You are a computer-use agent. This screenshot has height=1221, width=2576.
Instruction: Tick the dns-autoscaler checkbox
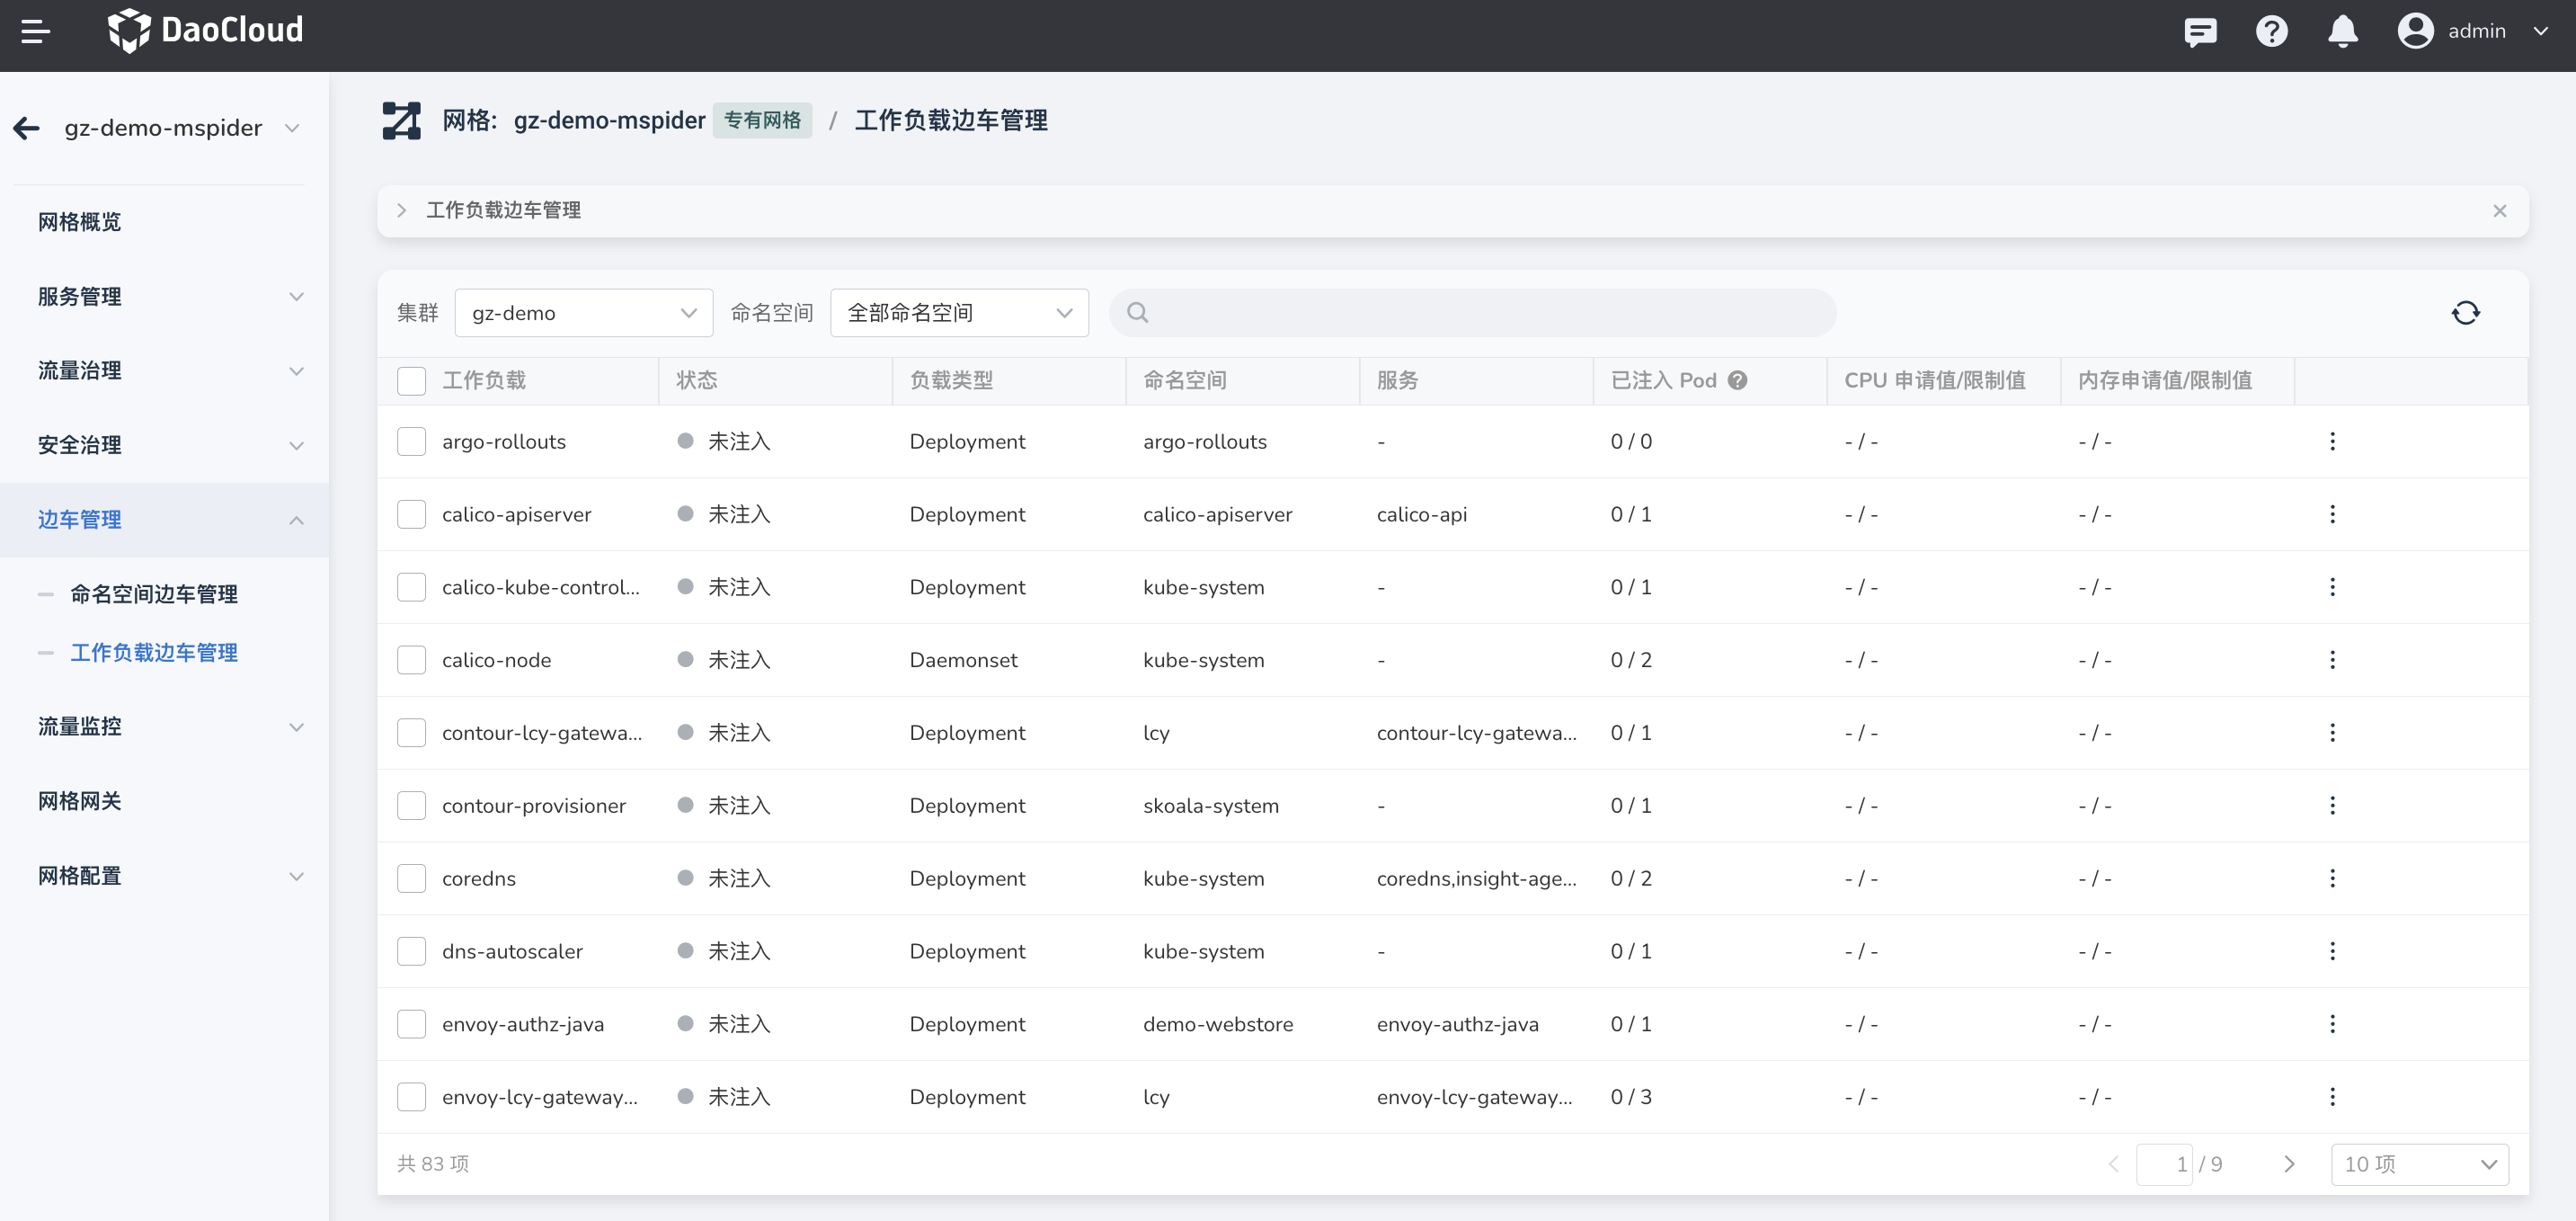click(x=411, y=951)
